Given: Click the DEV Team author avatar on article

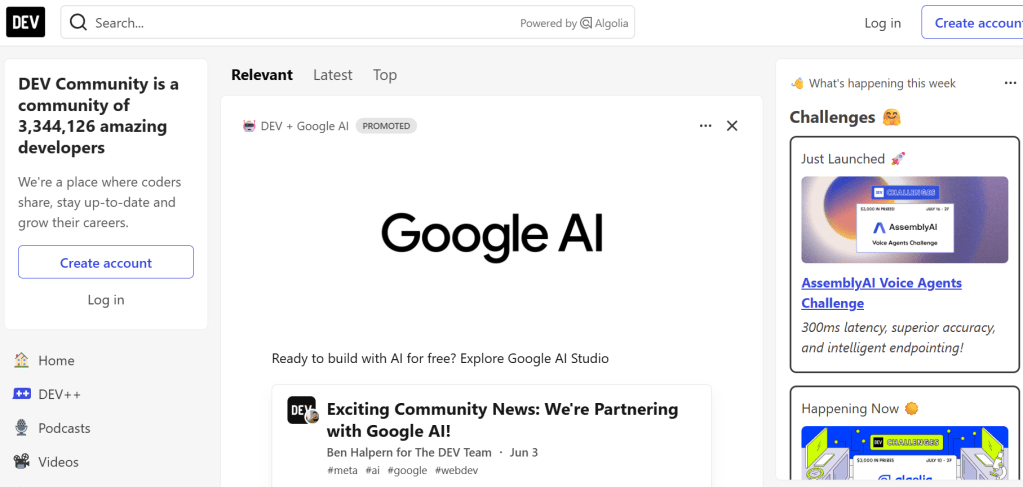Looking at the screenshot, I should click(302, 410).
